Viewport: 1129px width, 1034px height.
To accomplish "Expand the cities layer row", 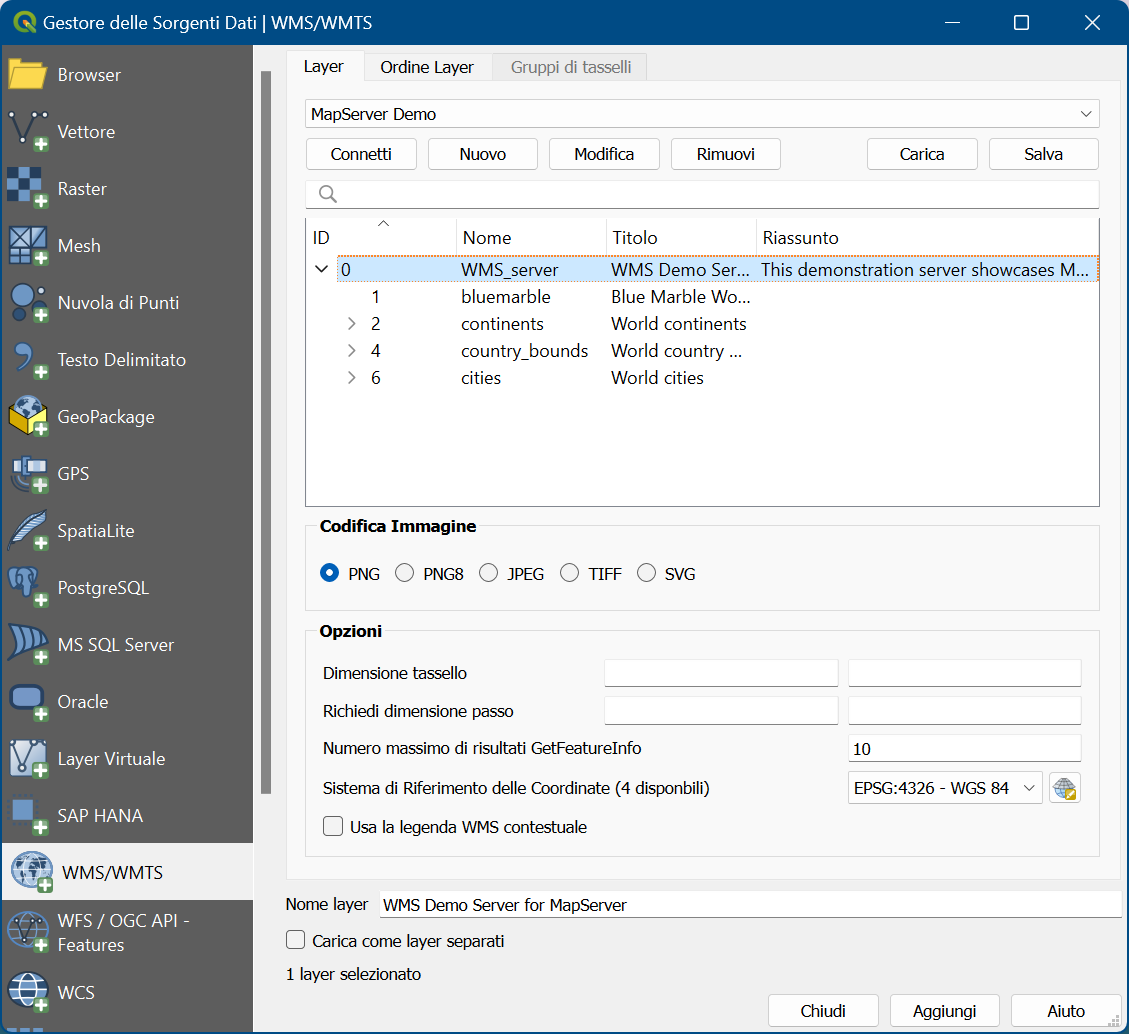I will (351, 378).
